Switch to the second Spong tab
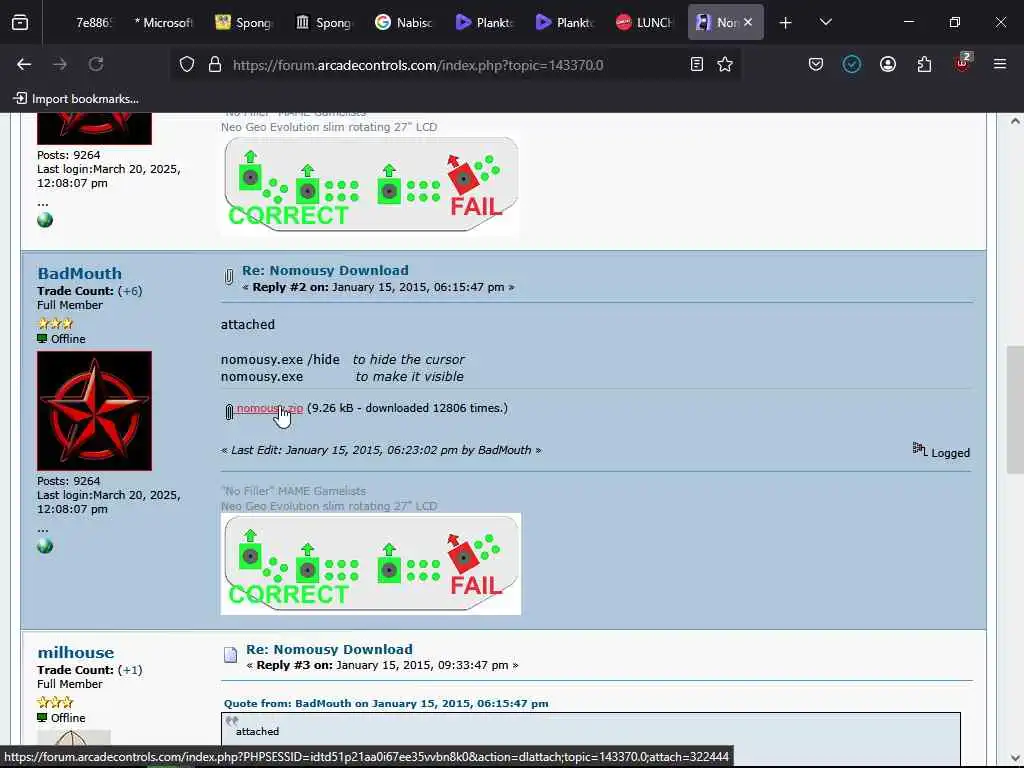Viewport: 1024px width, 768px height. pyautogui.click(x=324, y=22)
